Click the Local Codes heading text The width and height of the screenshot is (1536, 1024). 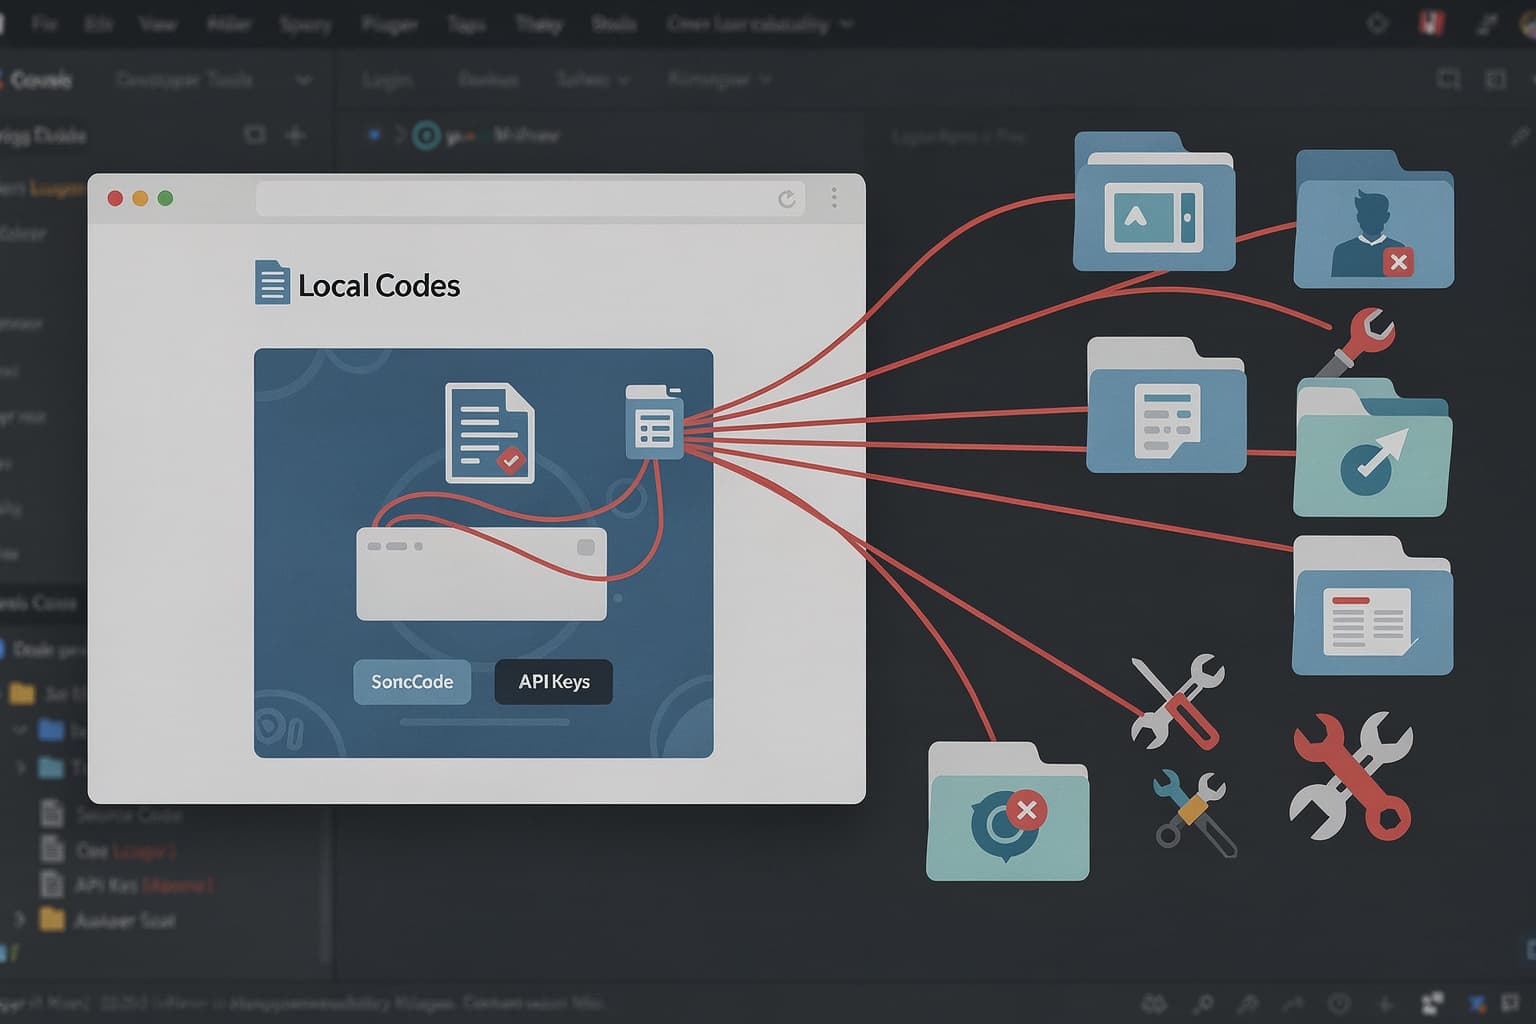(x=379, y=286)
